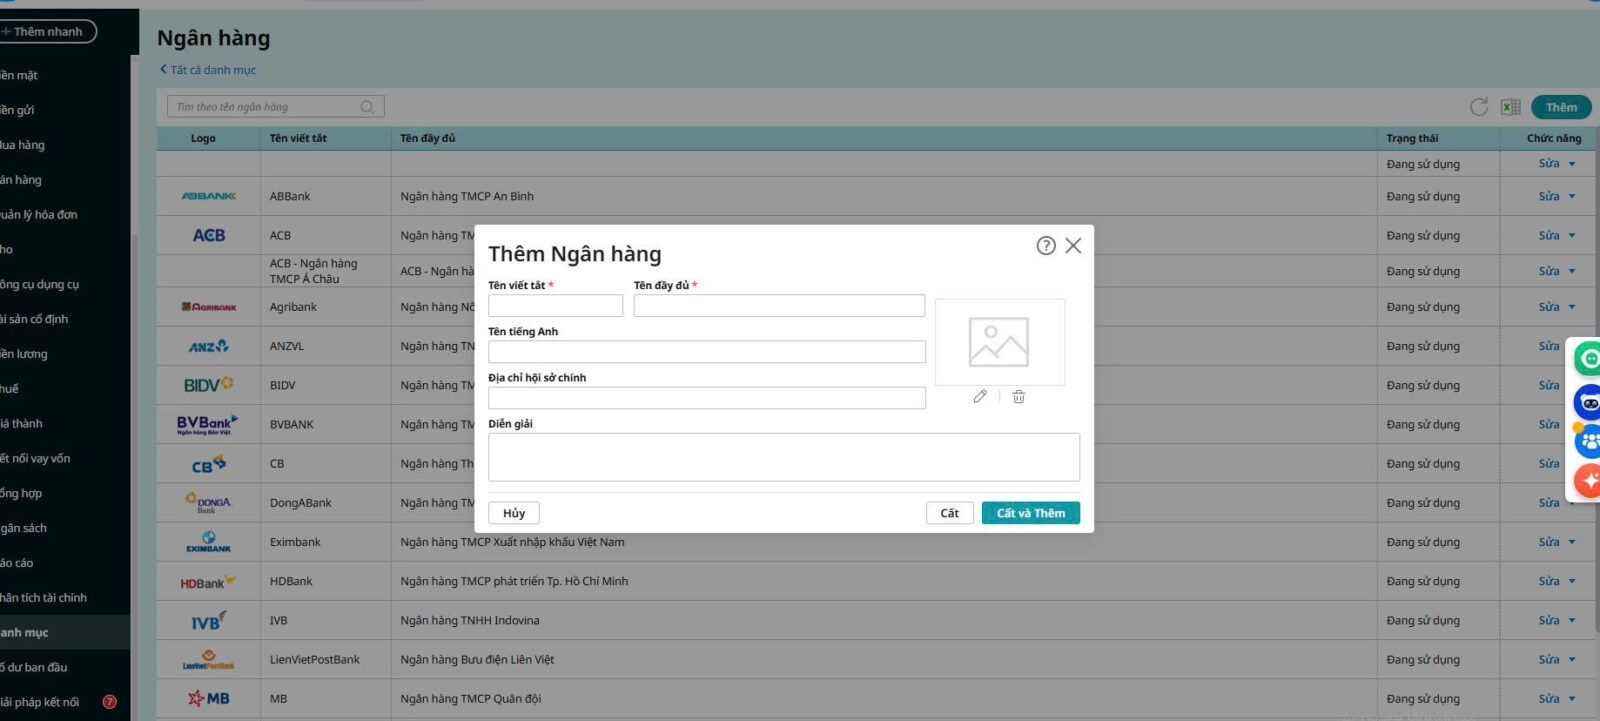Open Sửa dropdown arrow for ACB row
This screenshot has height=721, width=1600.
click(x=1572, y=236)
